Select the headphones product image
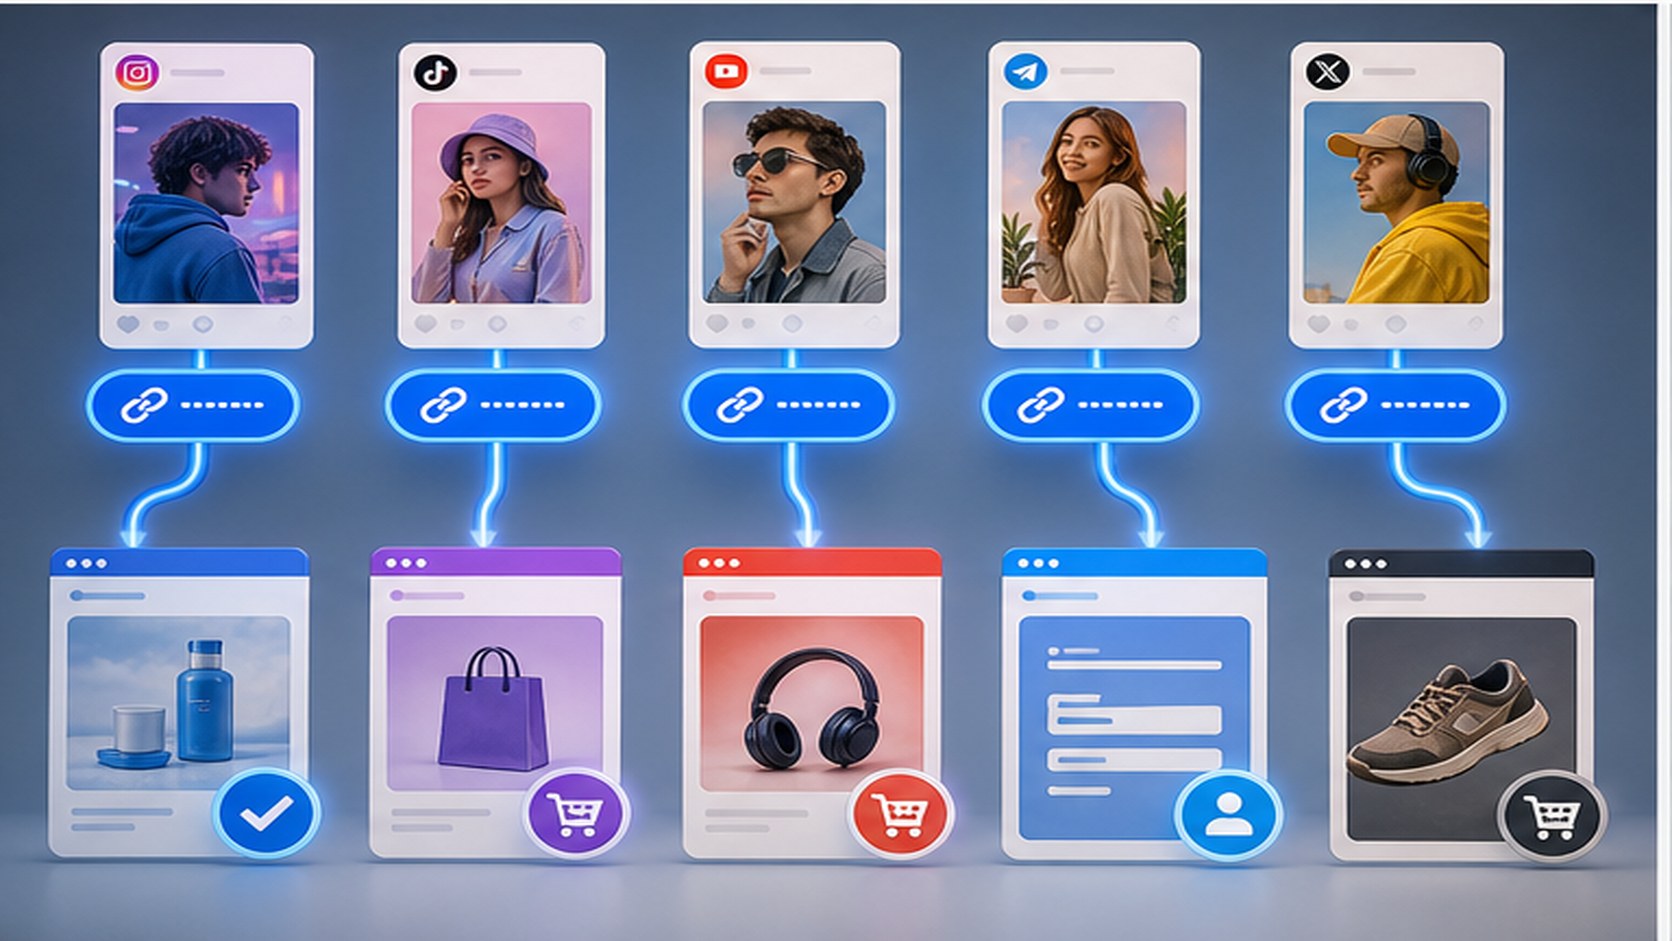The image size is (1672, 941). pyautogui.click(x=811, y=703)
